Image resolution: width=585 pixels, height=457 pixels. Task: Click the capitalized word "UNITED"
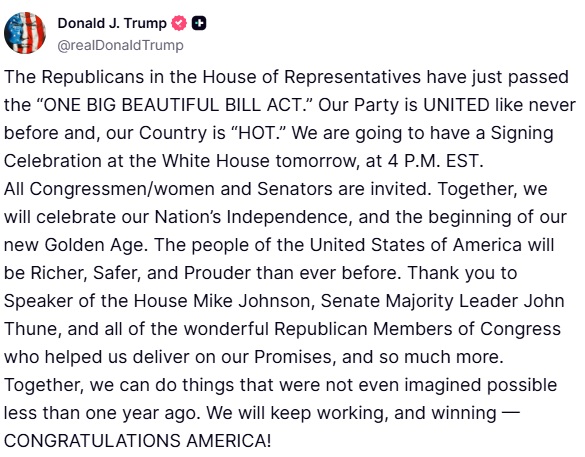(456, 105)
